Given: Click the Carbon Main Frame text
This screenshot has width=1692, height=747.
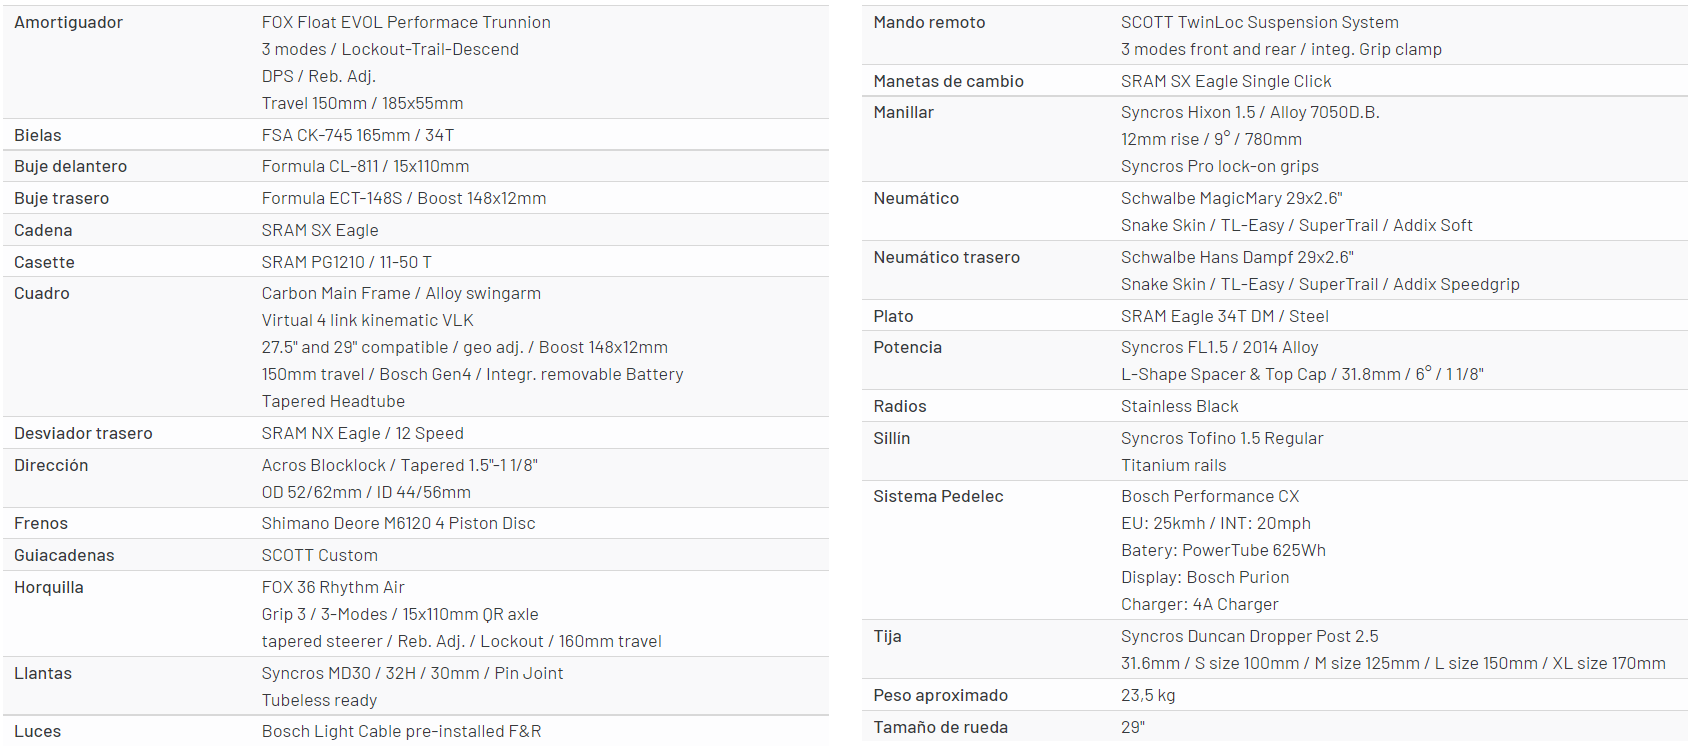Looking at the screenshot, I should pyautogui.click(x=336, y=293).
